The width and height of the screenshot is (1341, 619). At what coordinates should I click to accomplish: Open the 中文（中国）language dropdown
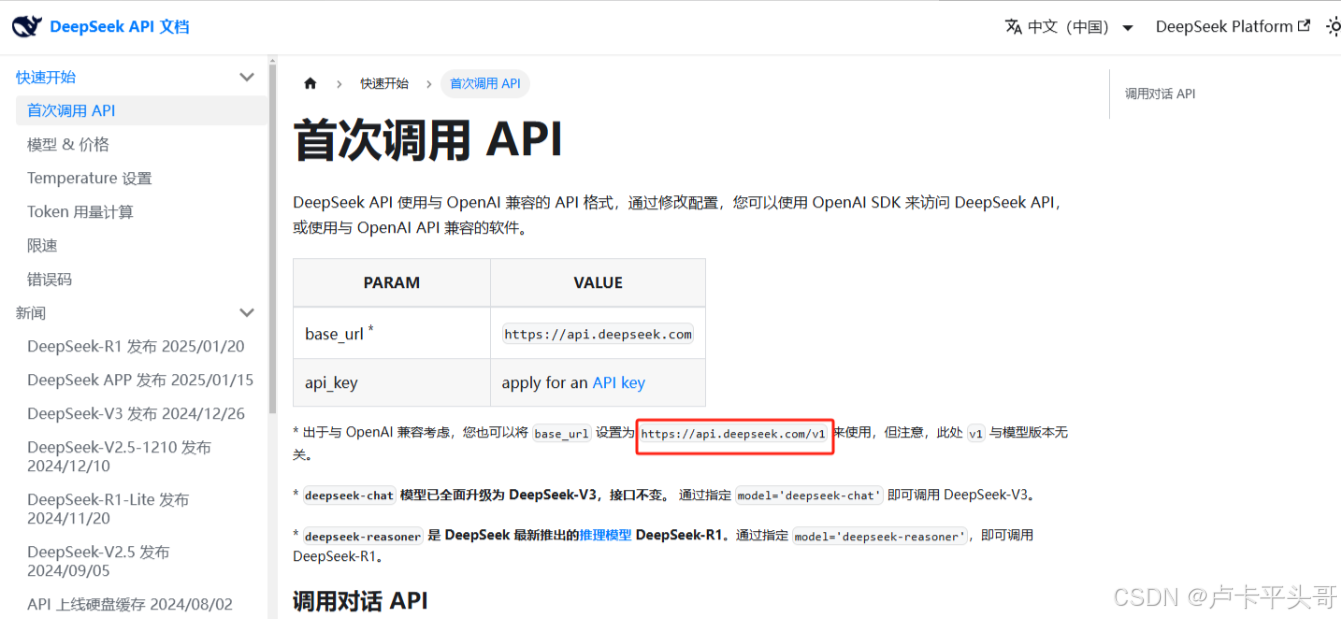1070,27
